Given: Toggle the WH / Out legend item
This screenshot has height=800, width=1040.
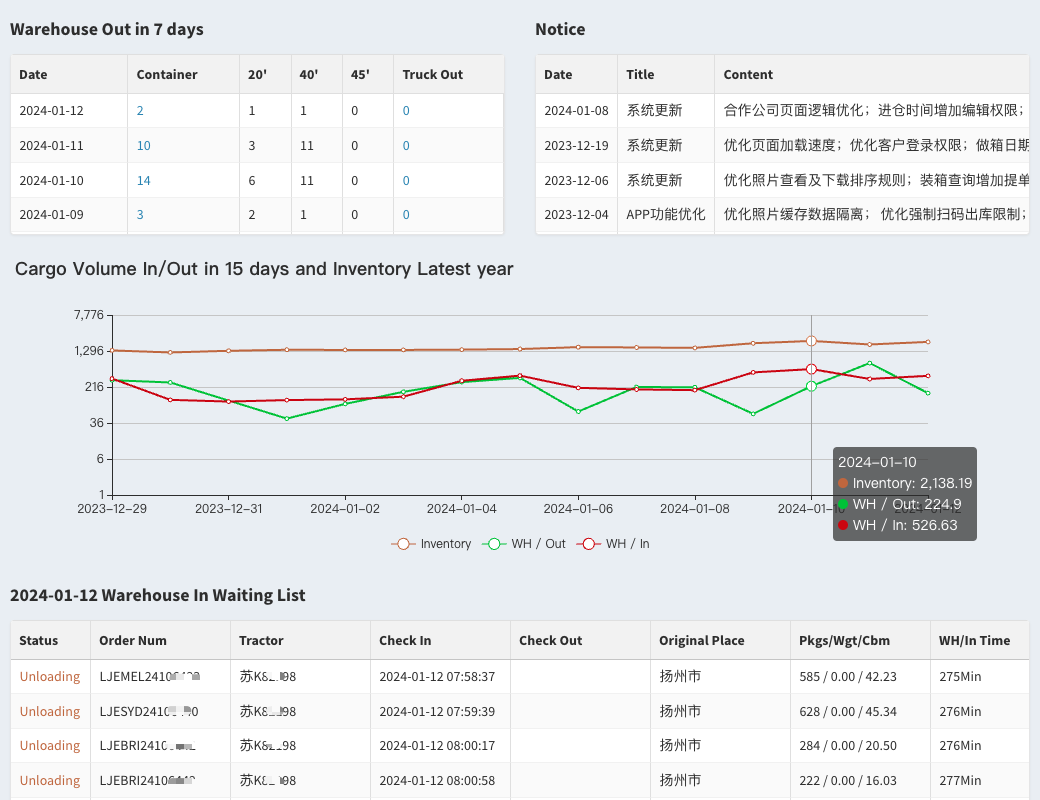Looking at the screenshot, I should [x=524, y=544].
